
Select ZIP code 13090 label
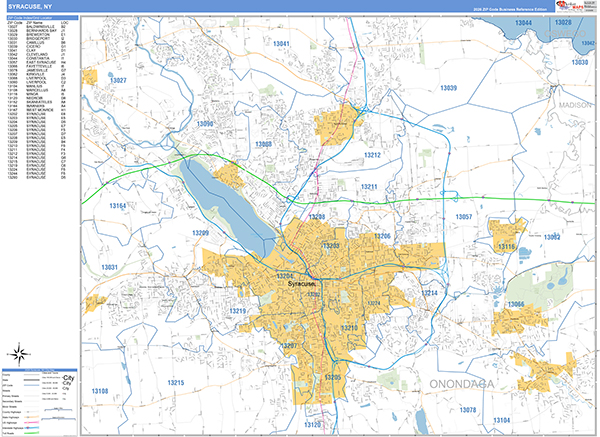coord(205,123)
